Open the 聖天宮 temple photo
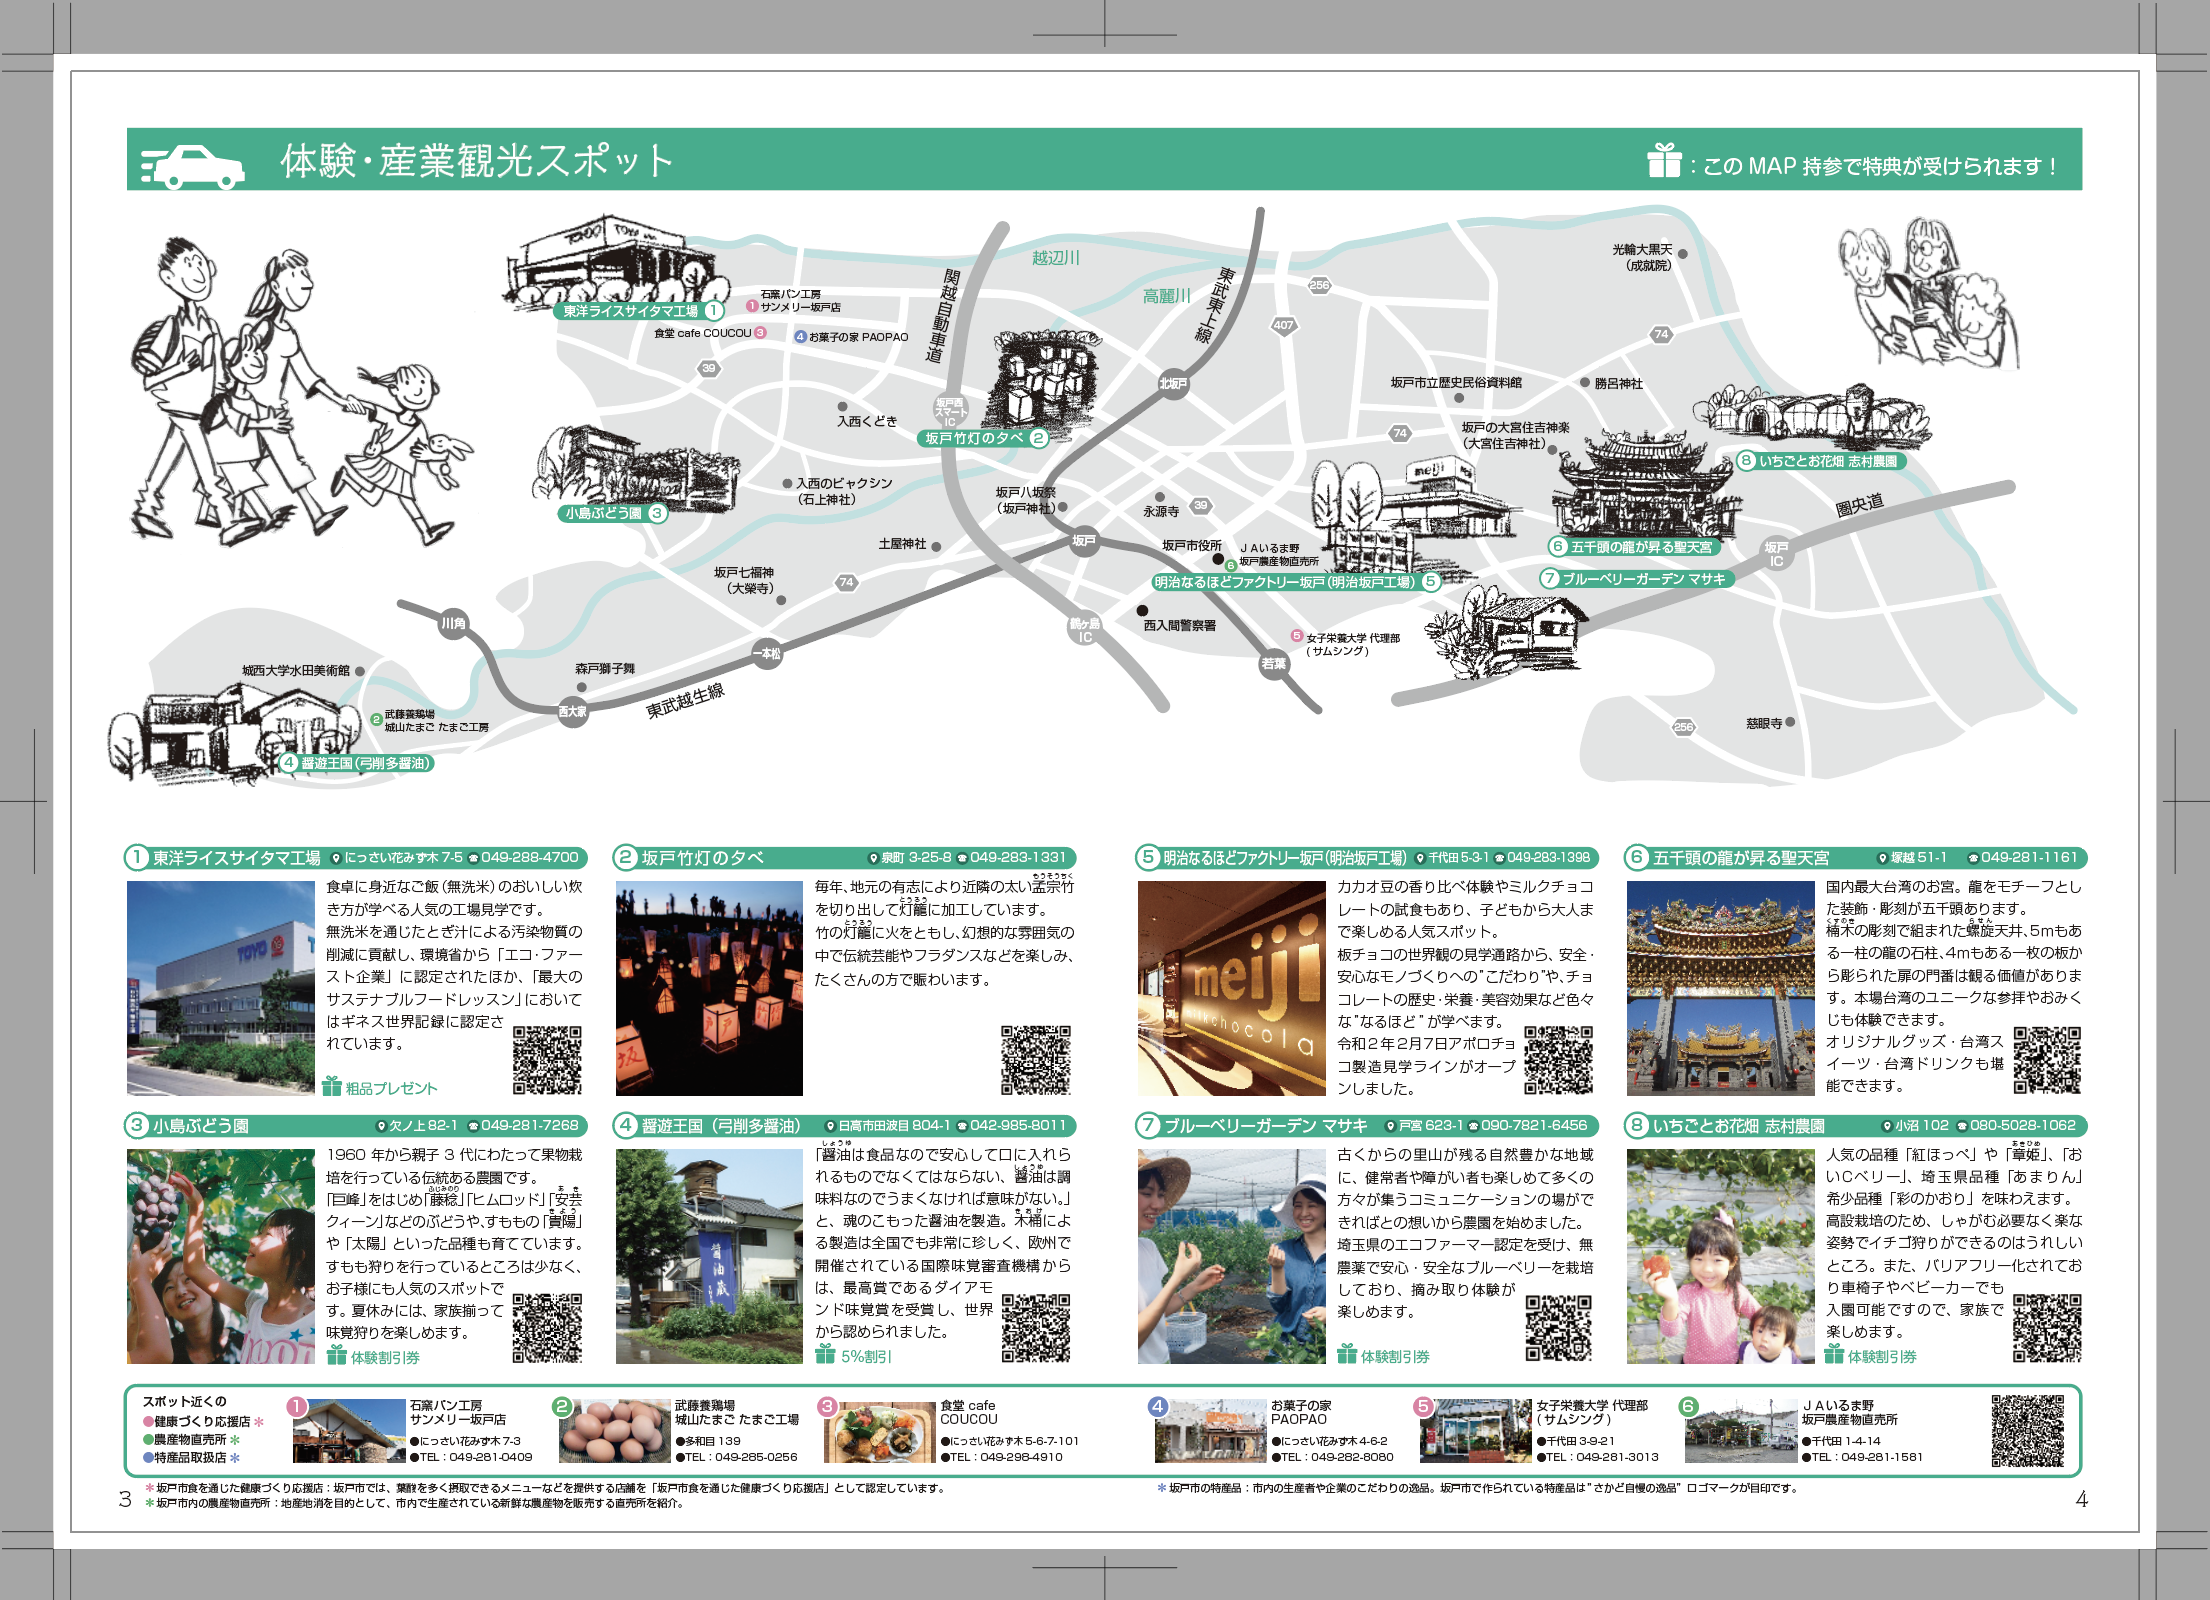 tap(1720, 988)
